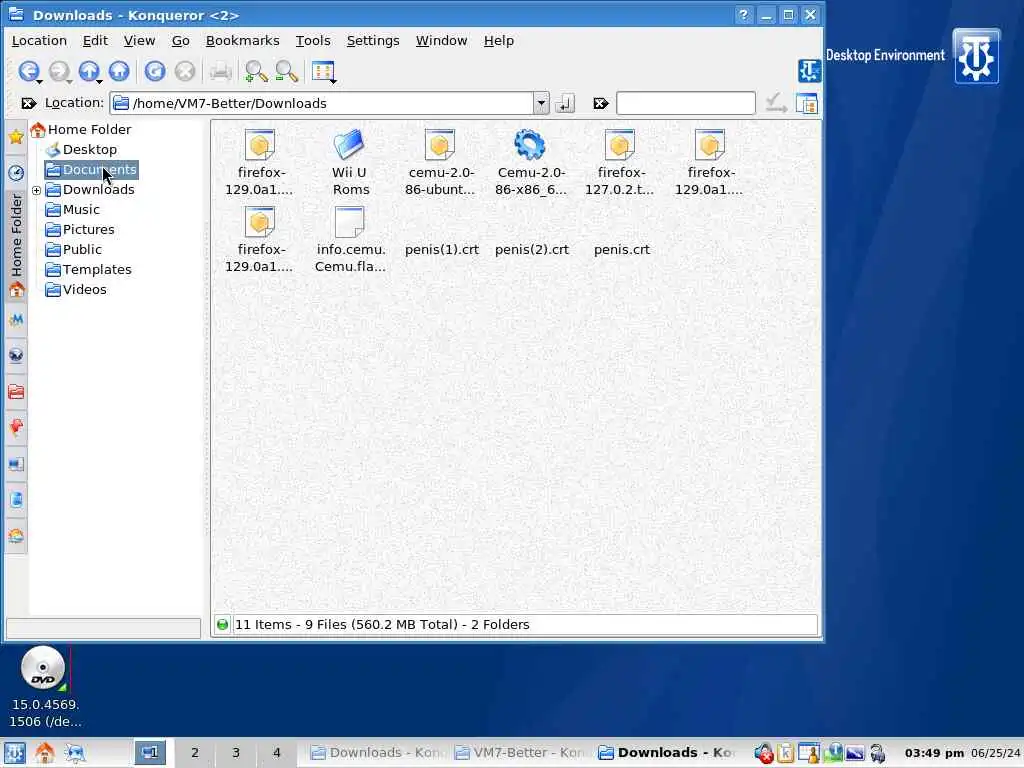This screenshot has width=1024, height=768.
Task: Clear the Location bar text
Action: point(28,103)
